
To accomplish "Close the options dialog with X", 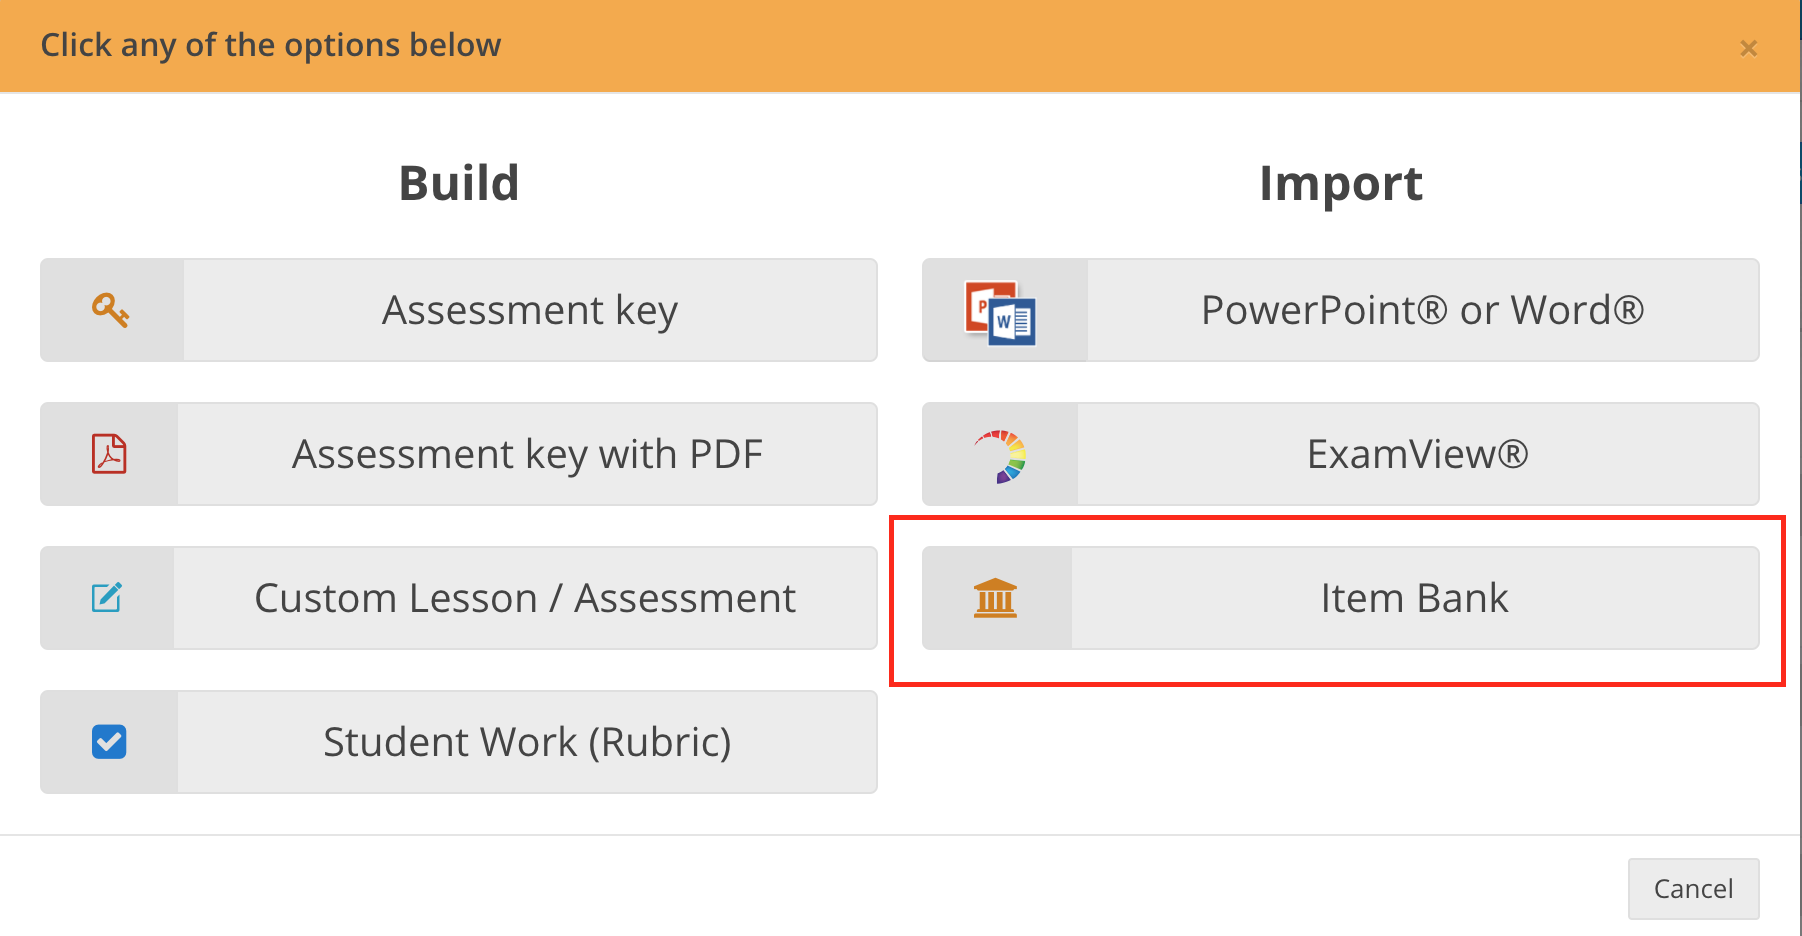I will 1748,48.
